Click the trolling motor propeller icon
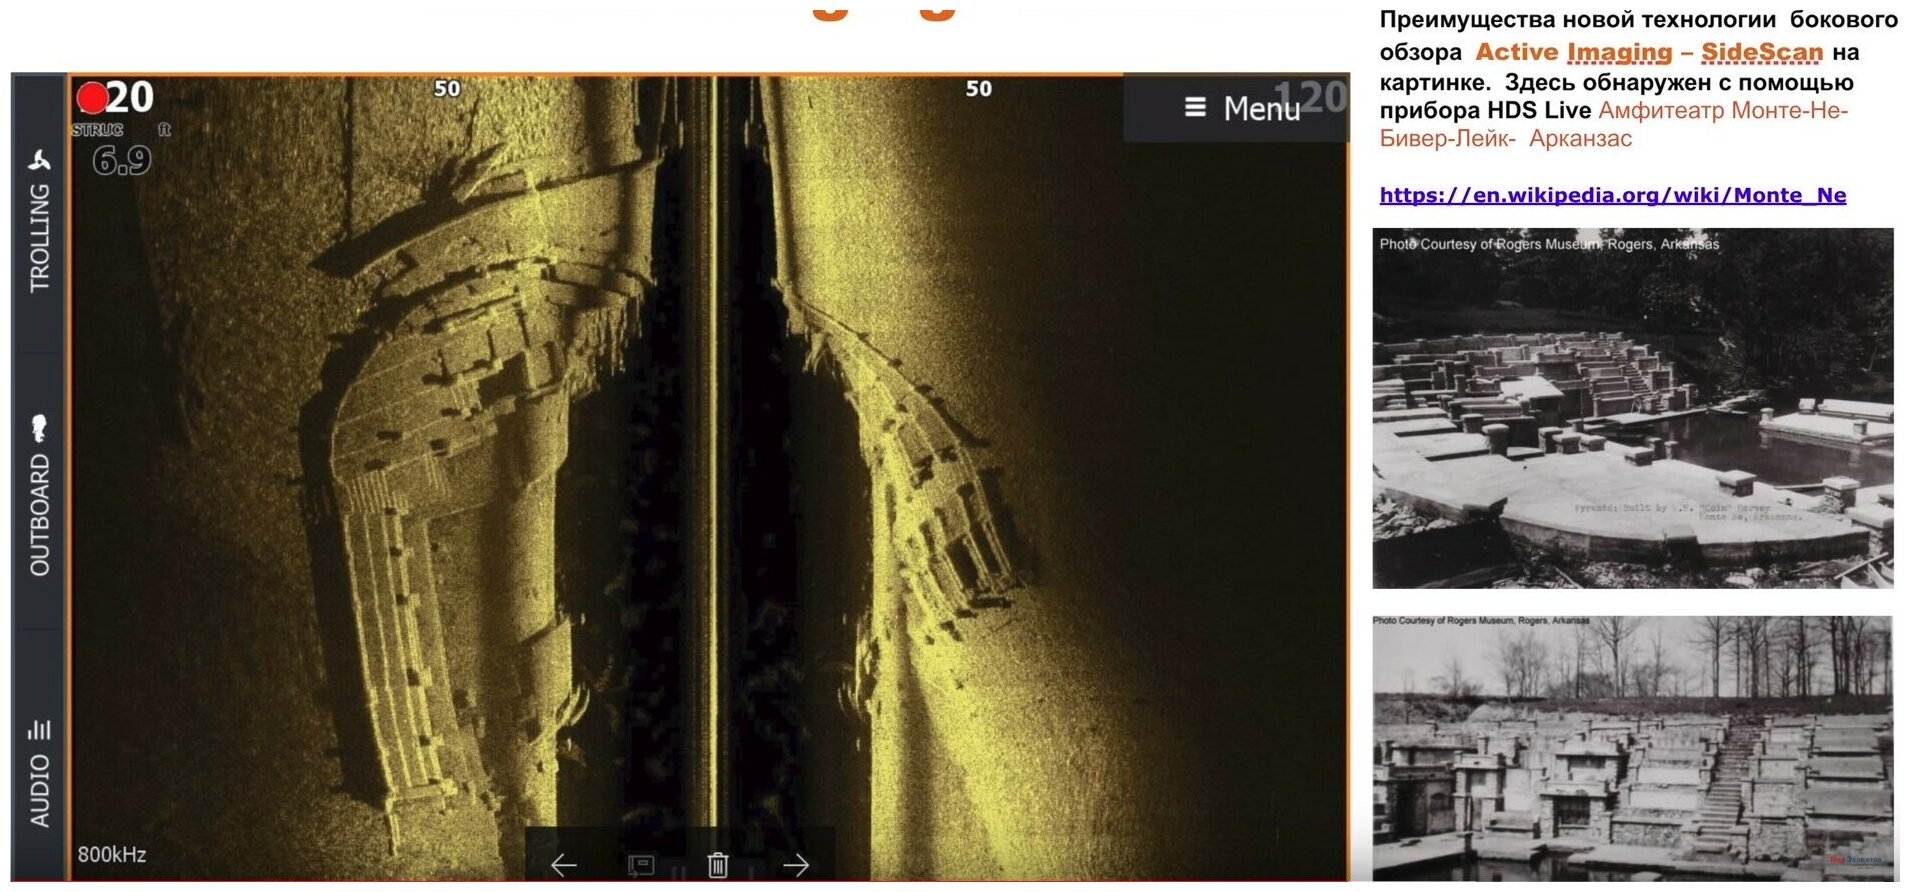1910x892 pixels. (39, 161)
